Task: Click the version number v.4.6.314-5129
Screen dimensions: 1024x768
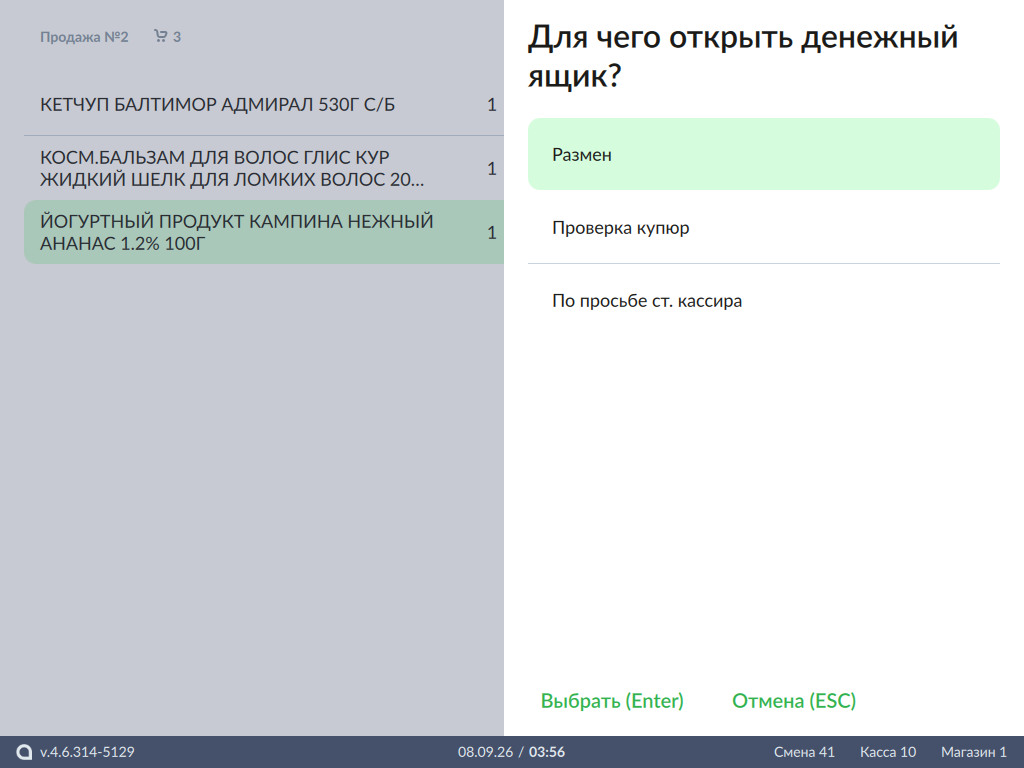Action: point(87,752)
